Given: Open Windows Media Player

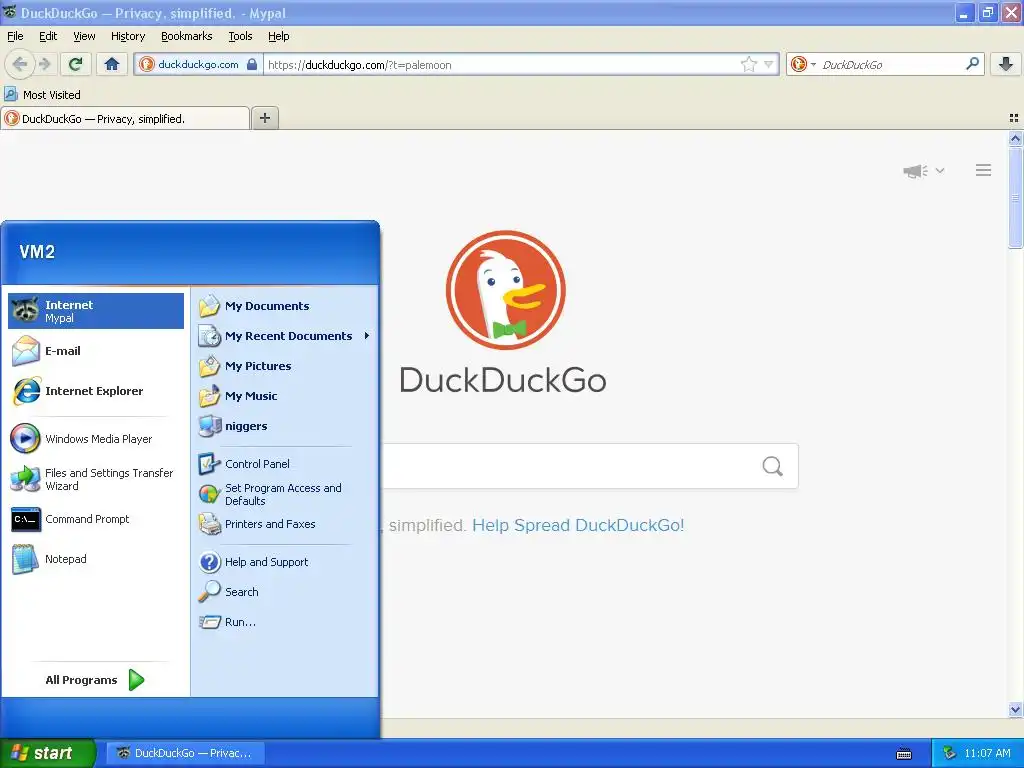Looking at the screenshot, I should tap(96, 439).
